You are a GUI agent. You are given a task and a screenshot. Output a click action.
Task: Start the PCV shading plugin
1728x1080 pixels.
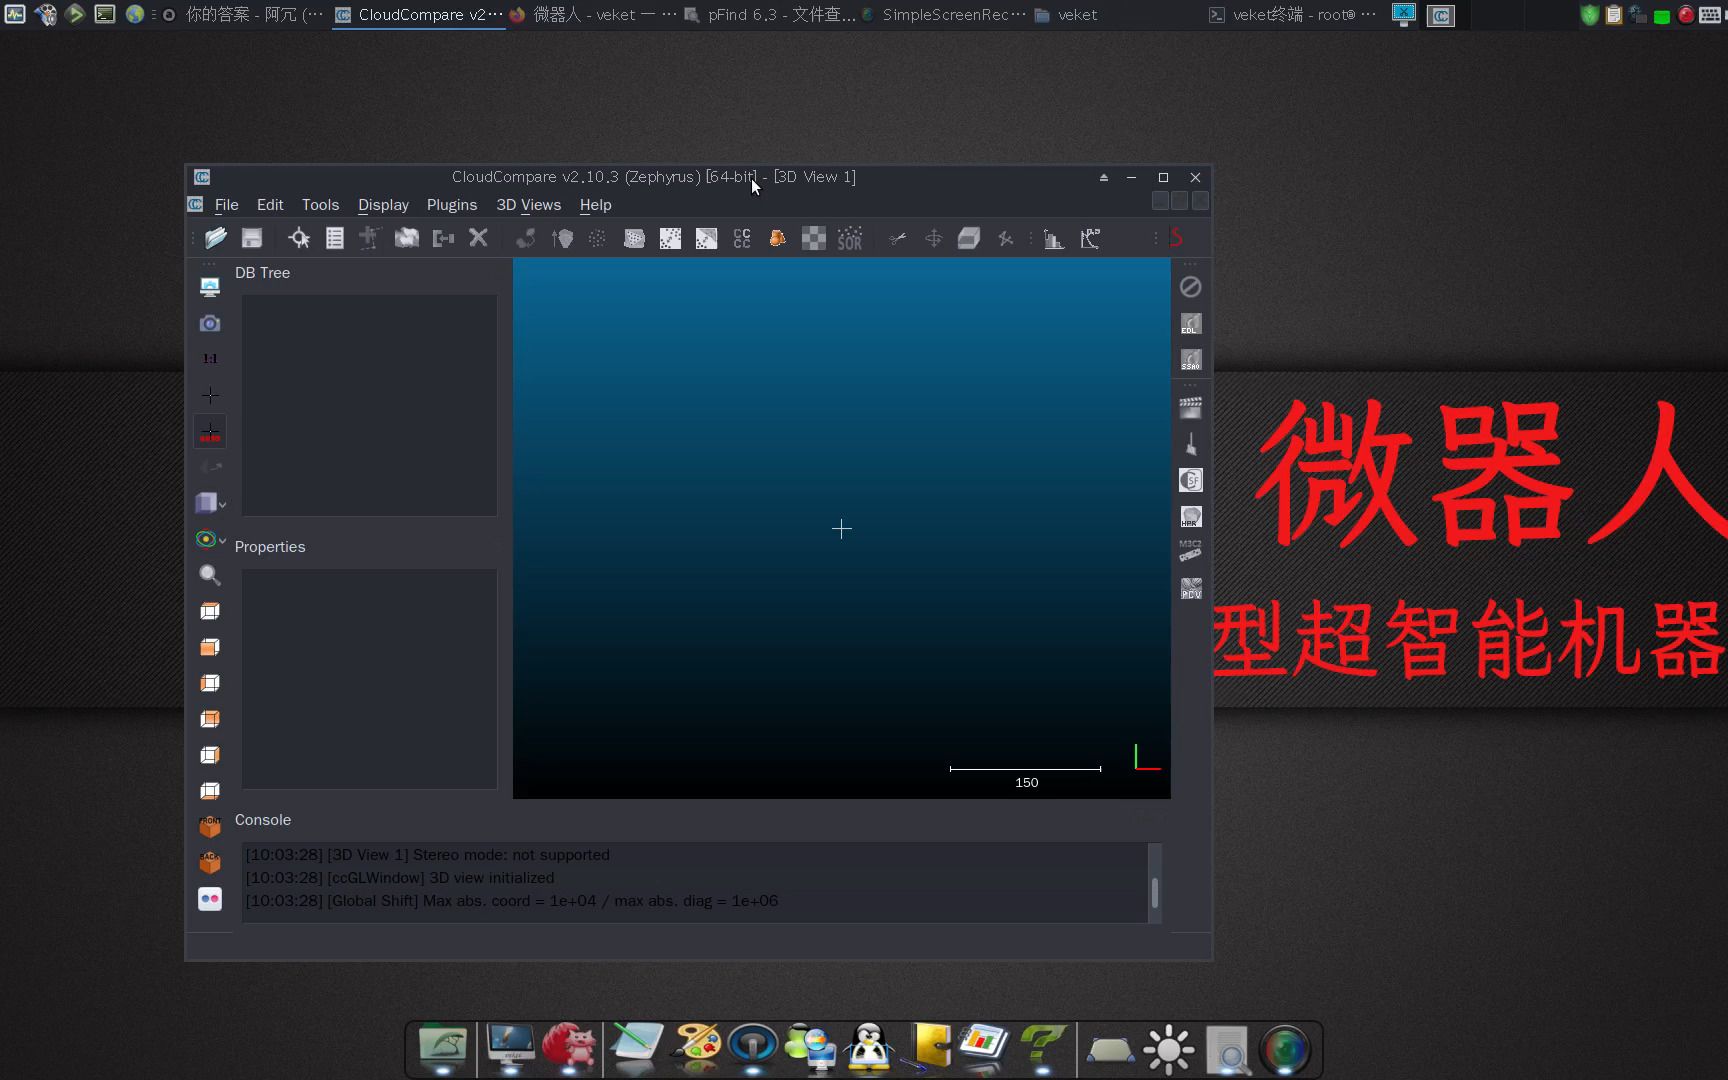(1190, 589)
